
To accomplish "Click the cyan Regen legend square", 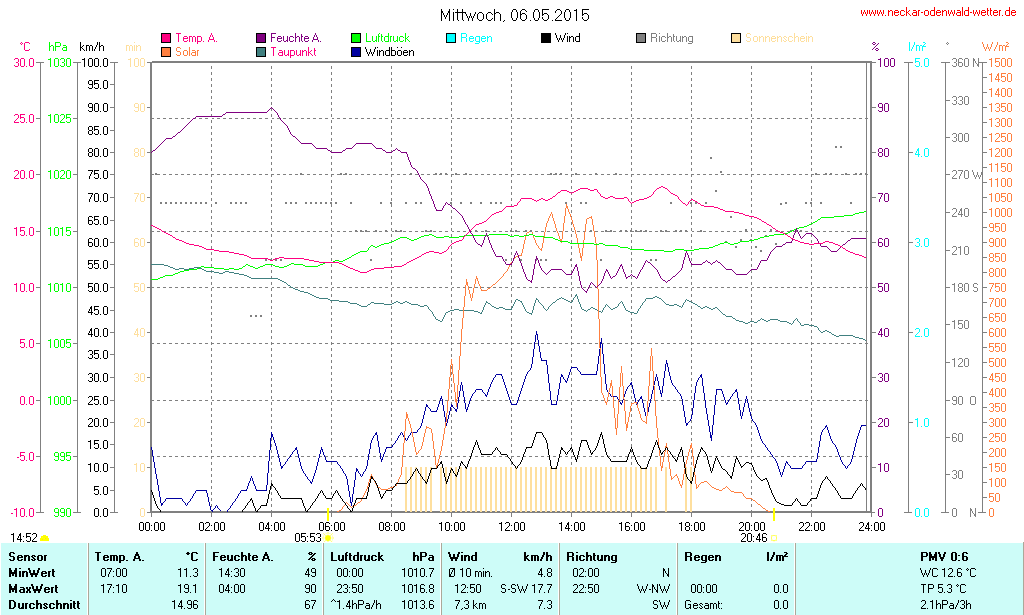I will click(x=452, y=39).
